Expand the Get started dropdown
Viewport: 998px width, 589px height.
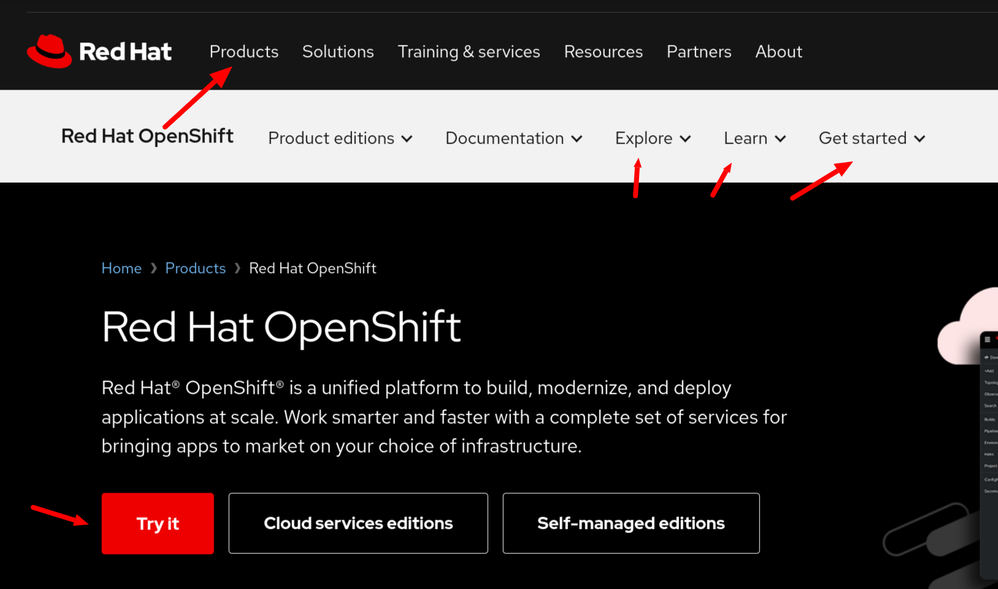point(871,138)
